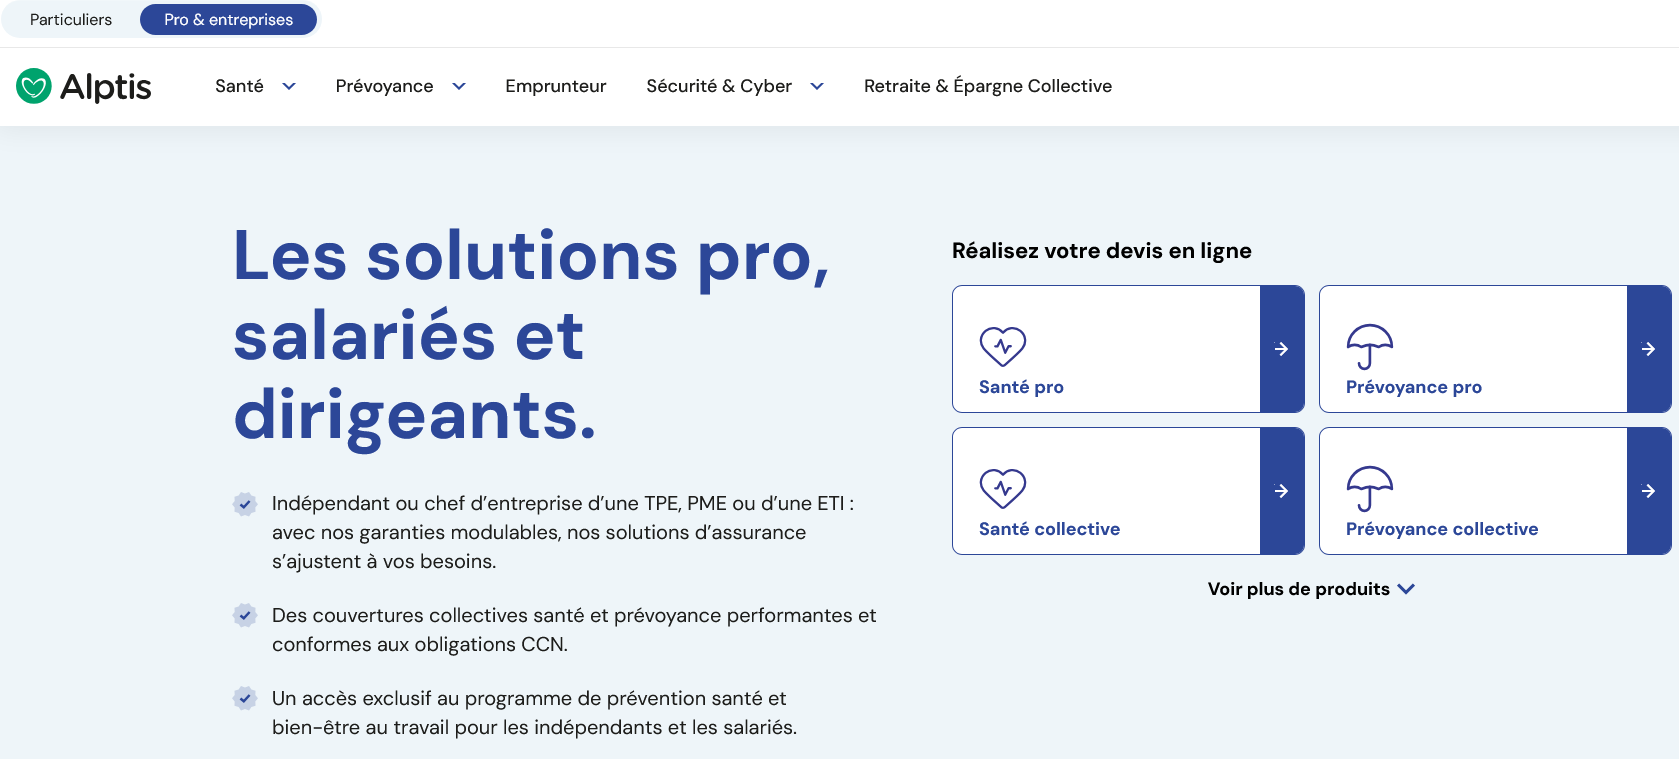
Task: Expand Voir plus de produits
Action: pos(1310,589)
